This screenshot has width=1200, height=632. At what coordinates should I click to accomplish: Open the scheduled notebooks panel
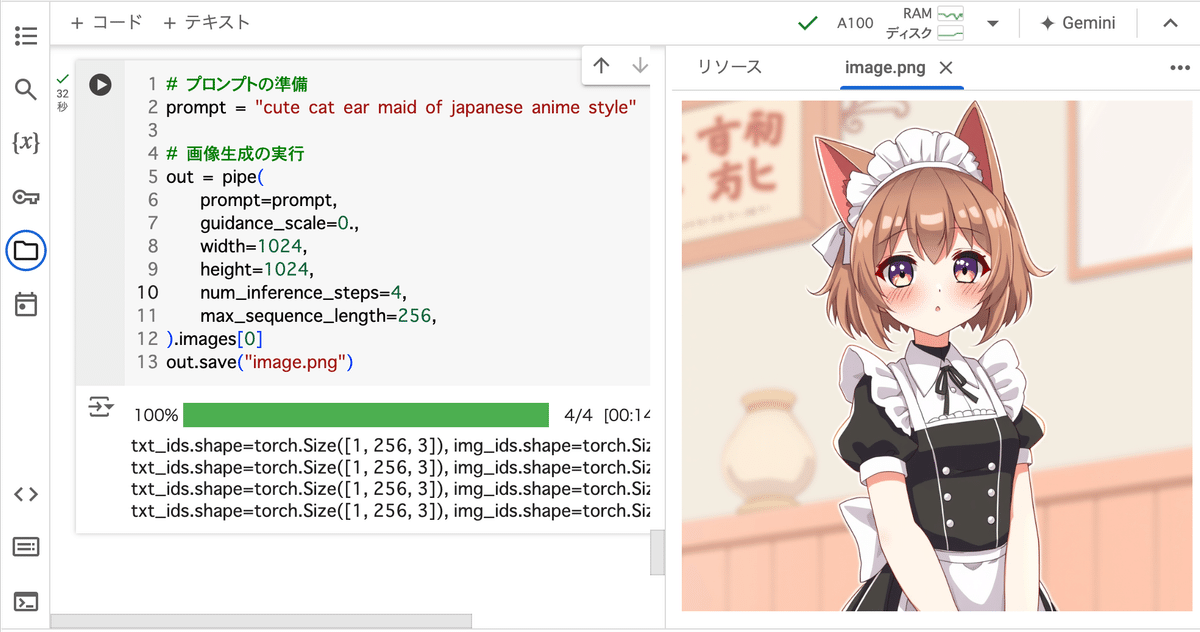[x=26, y=304]
